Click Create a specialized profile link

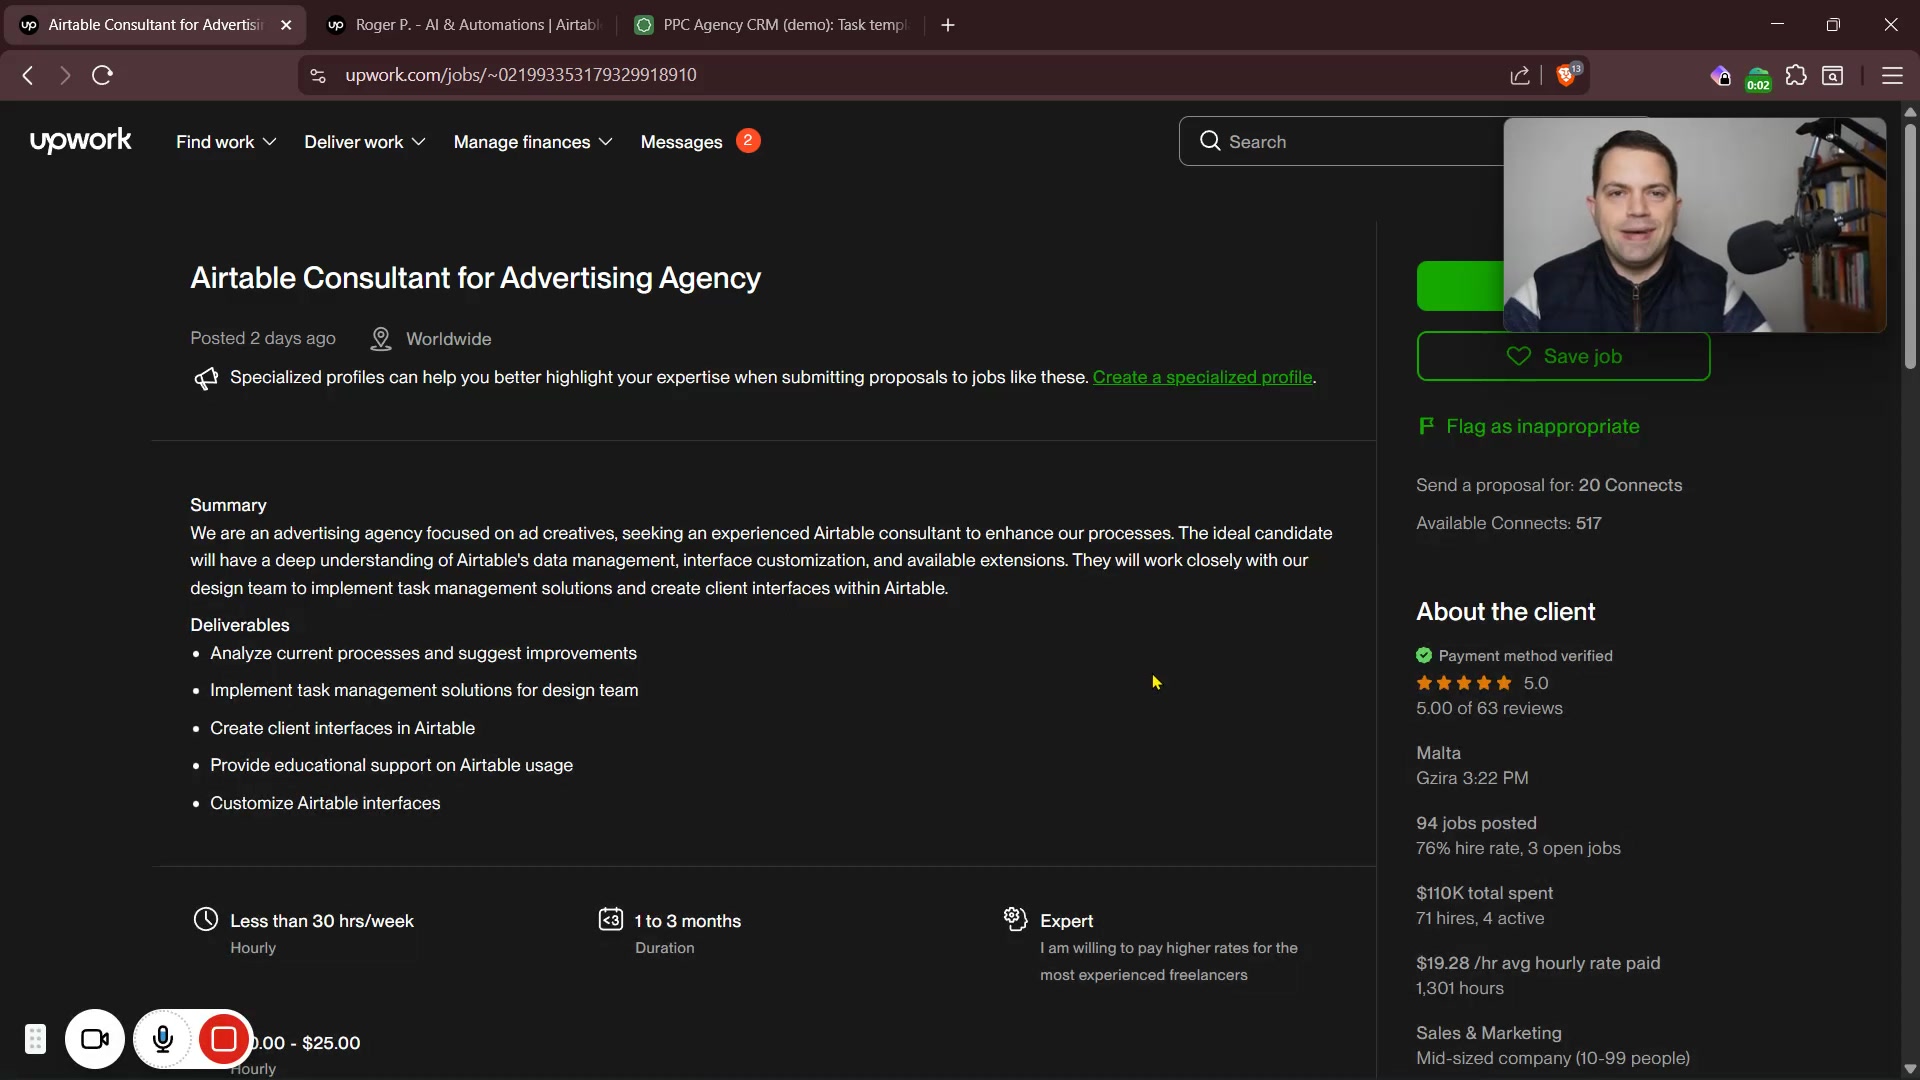(1202, 377)
